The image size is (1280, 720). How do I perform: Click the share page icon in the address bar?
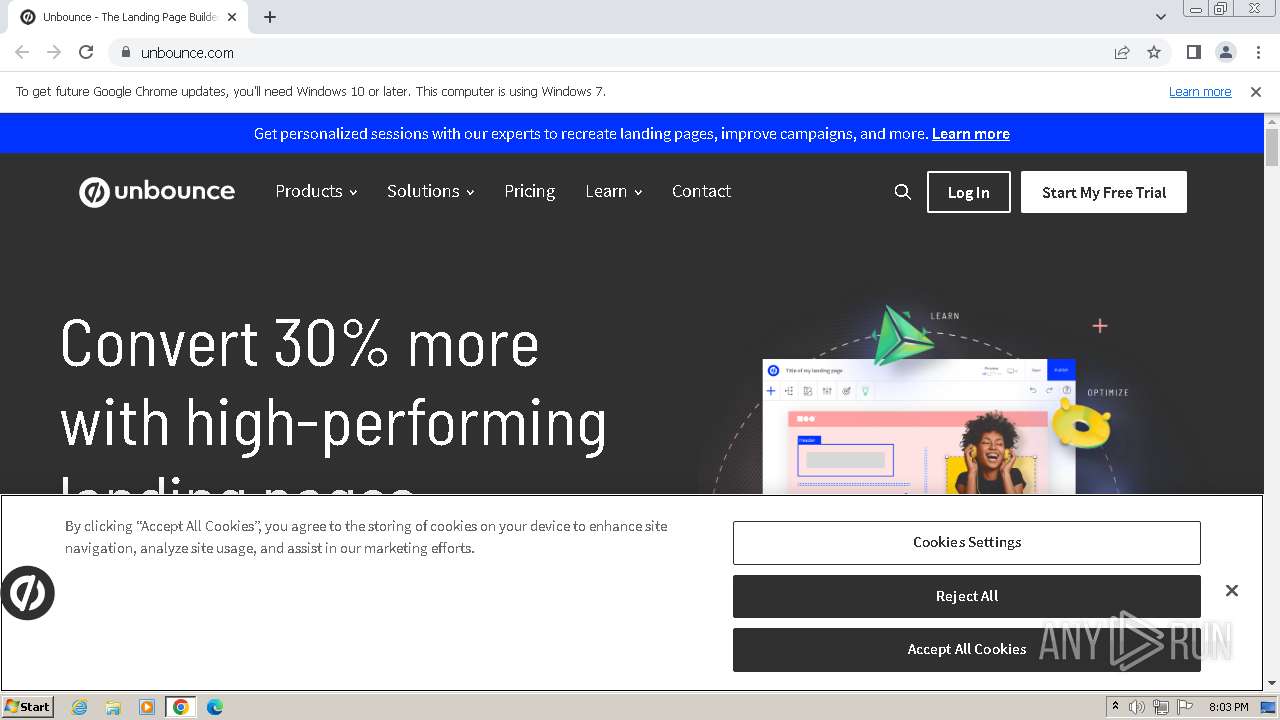click(x=1122, y=53)
